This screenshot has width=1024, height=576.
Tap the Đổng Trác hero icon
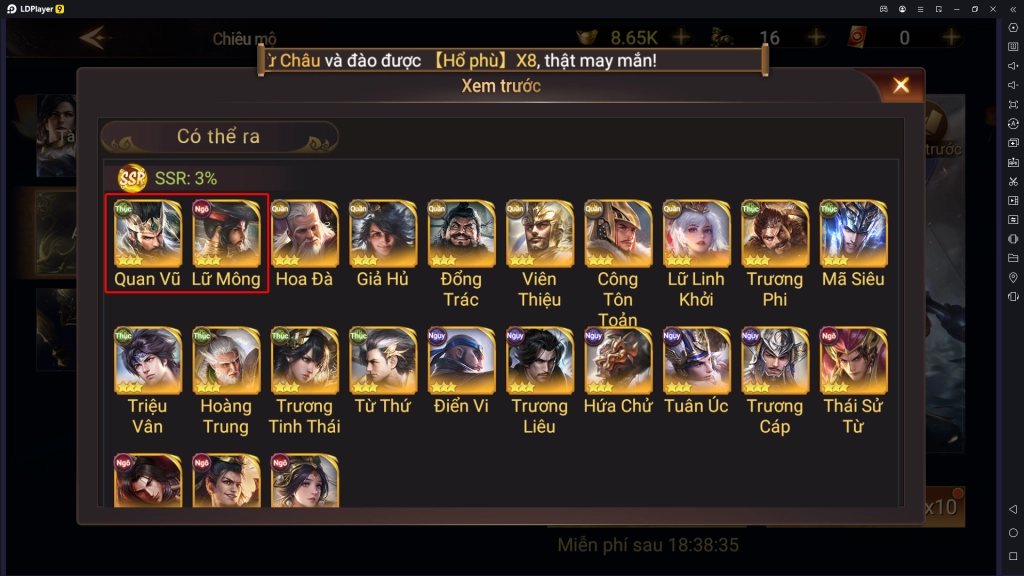pos(461,234)
